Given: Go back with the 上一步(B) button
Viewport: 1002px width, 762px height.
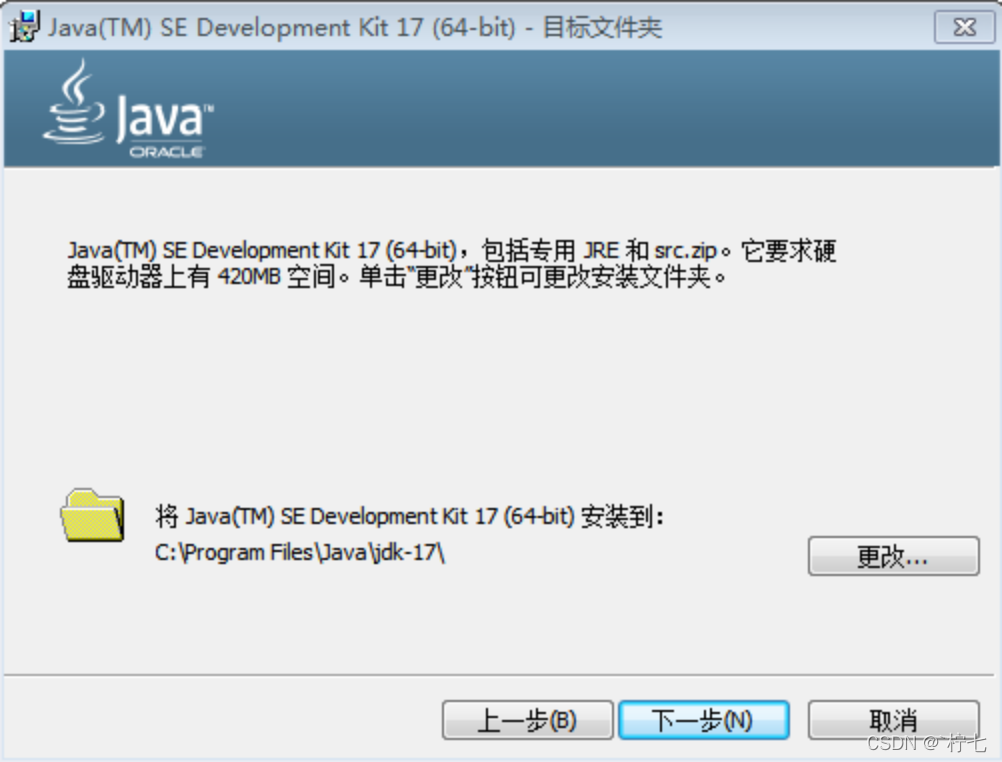Looking at the screenshot, I should pyautogui.click(x=528, y=720).
